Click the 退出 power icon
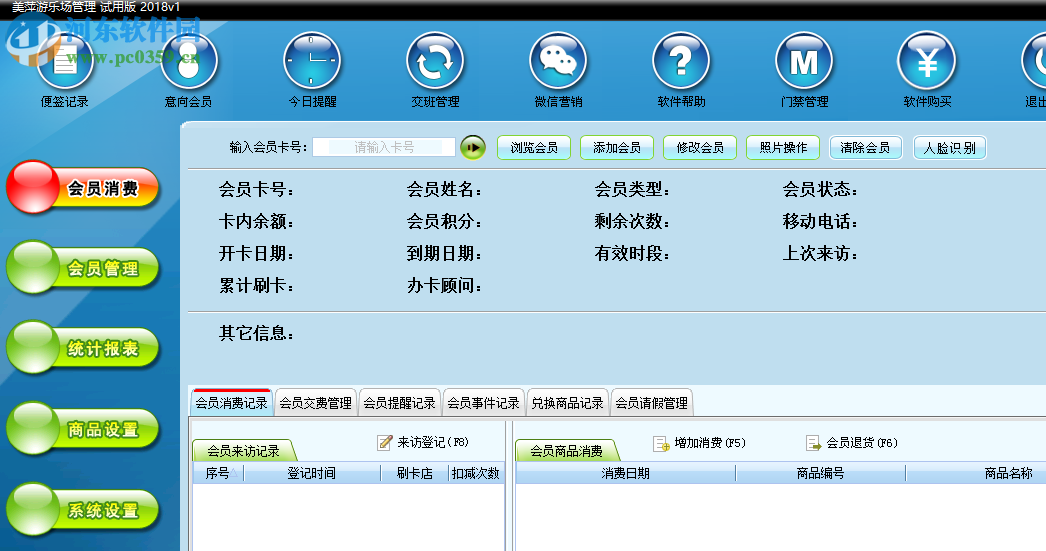This screenshot has height=551, width=1046. point(1036,61)
